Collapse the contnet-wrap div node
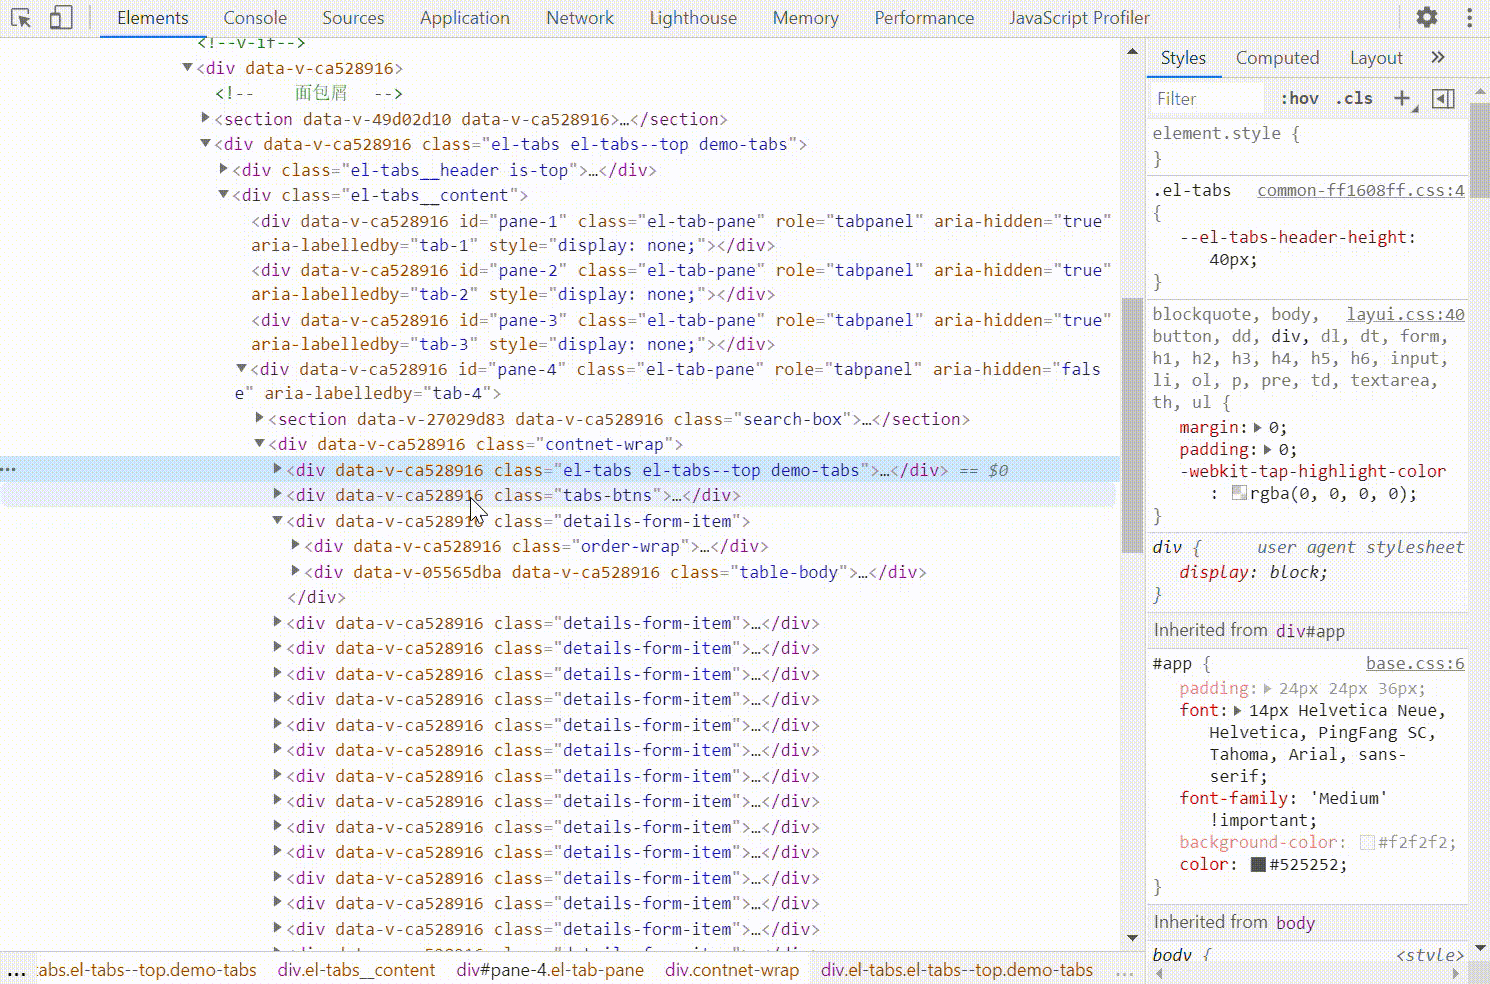 259,443
